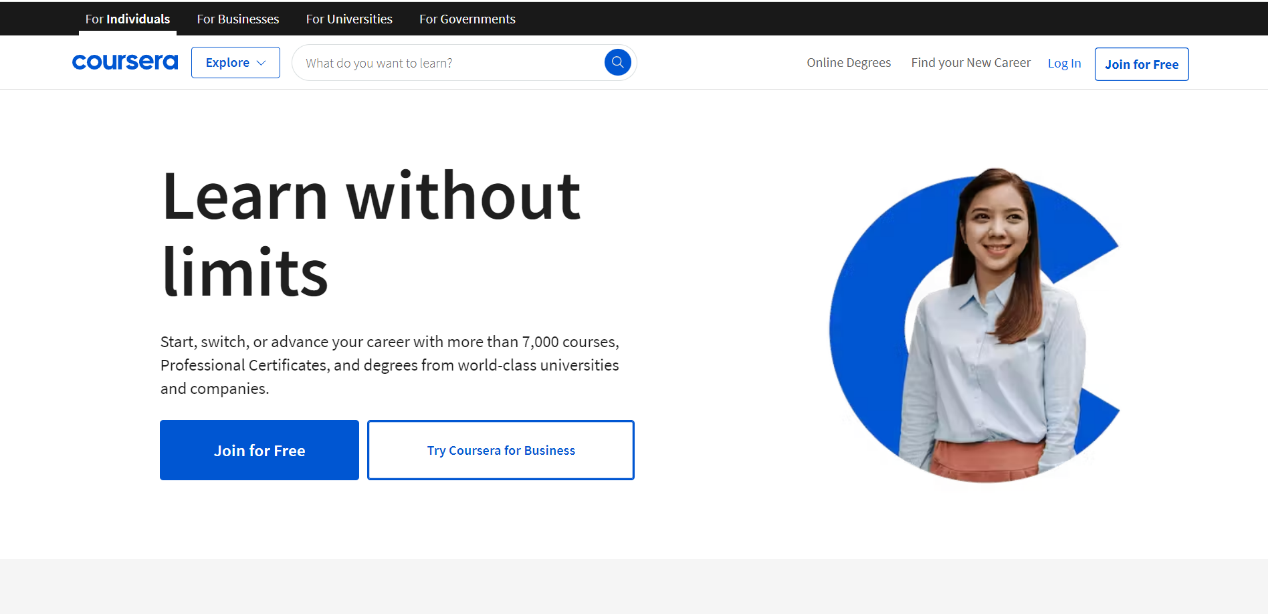Click the blue search magnifier icon

[x=617, y=62]
